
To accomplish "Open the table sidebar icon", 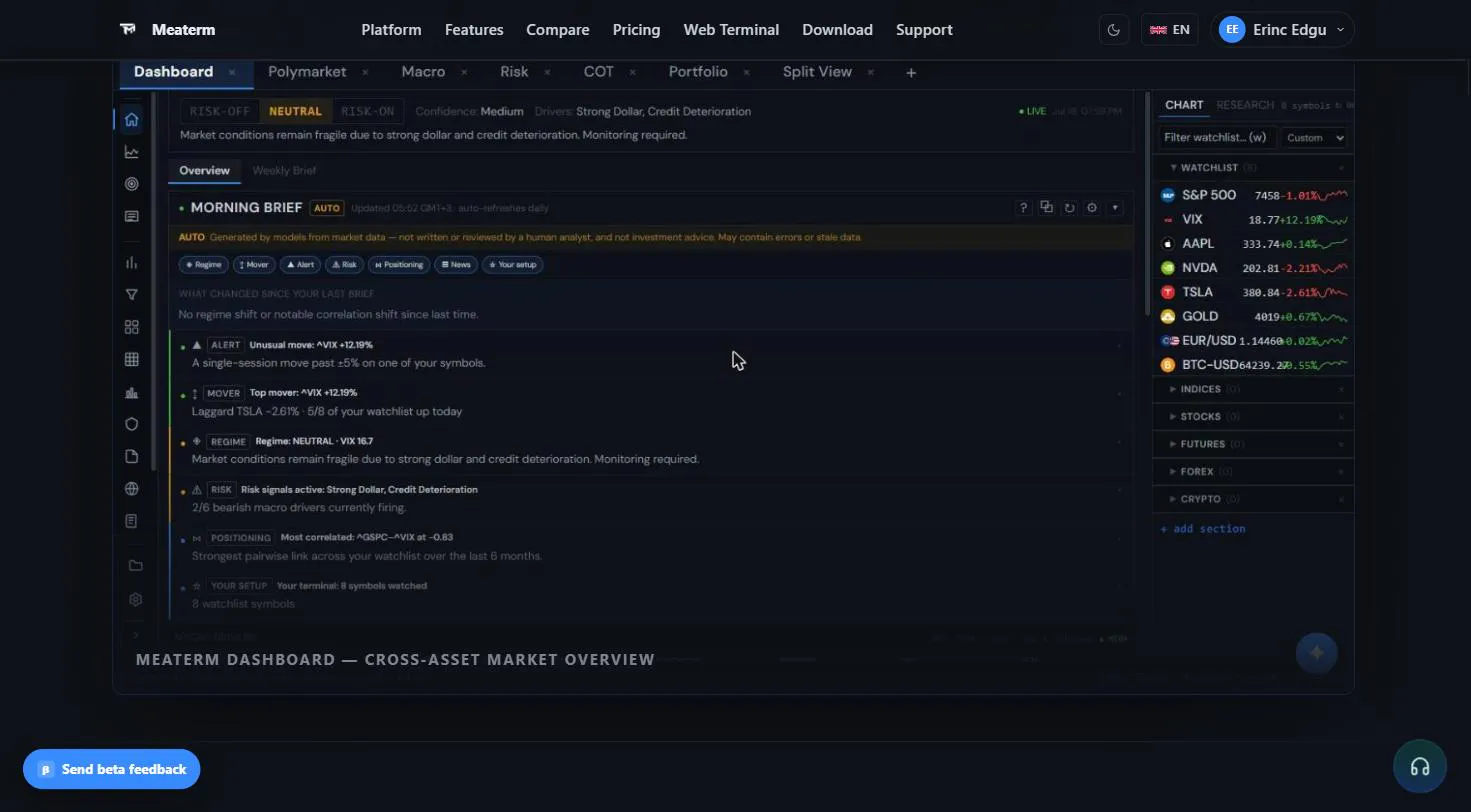I will (131, 359).
